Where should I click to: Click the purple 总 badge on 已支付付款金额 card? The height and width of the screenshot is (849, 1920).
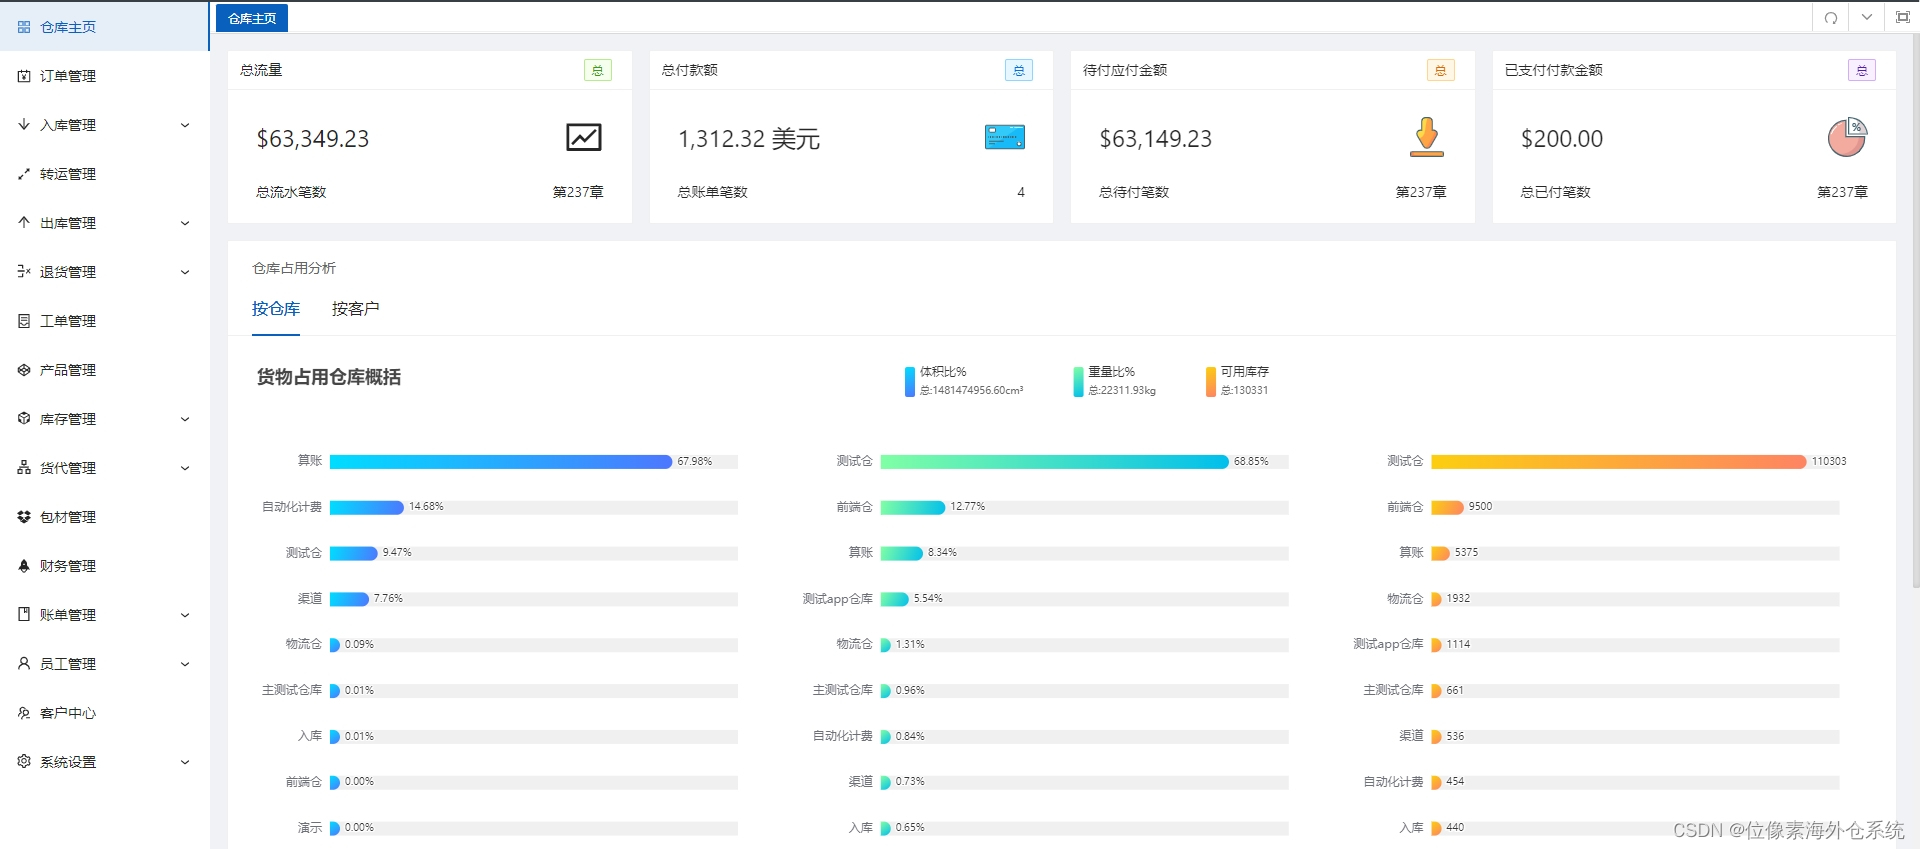pos(1862,70)
